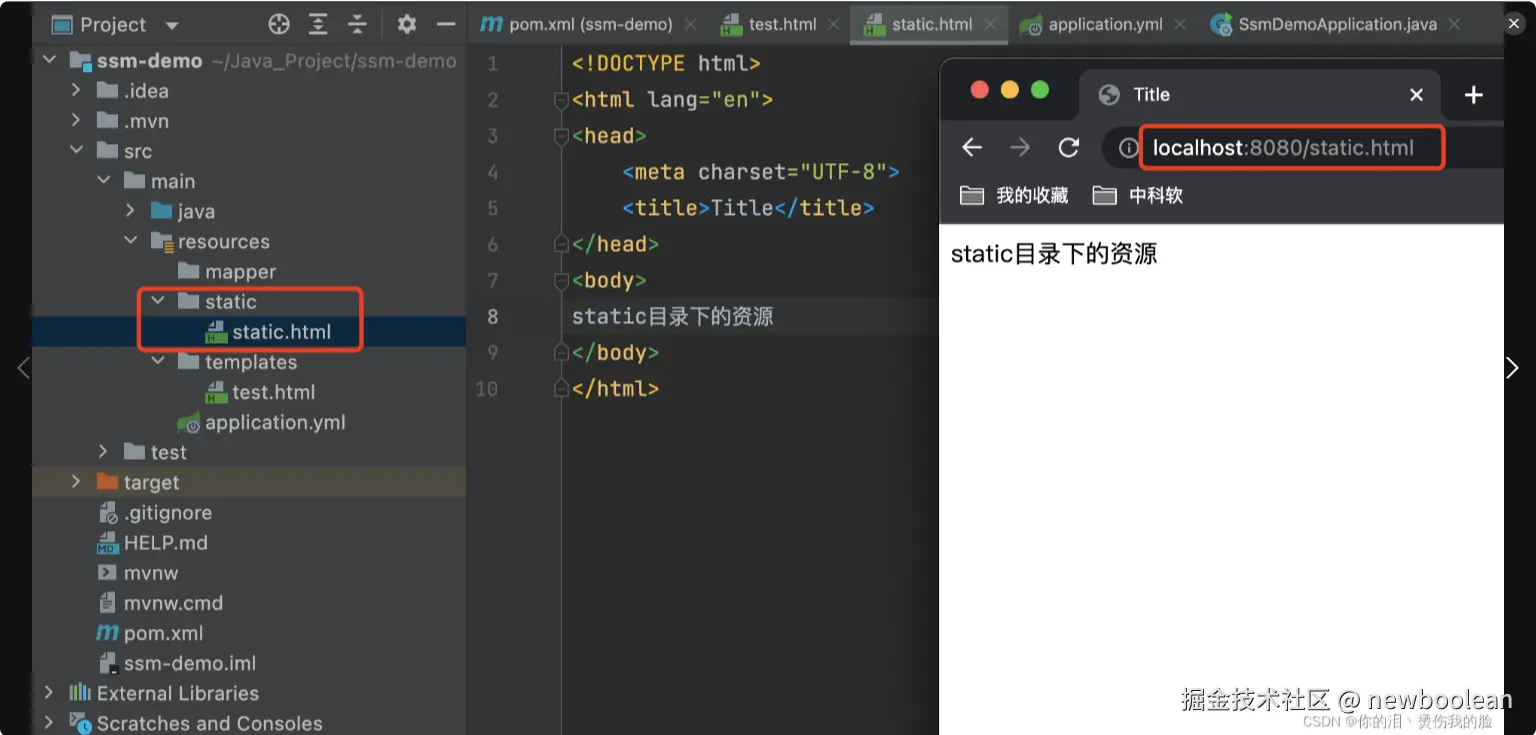Click site info icon in address bar
This screenshot has height=735, width=1536.
coord(1128,148)
